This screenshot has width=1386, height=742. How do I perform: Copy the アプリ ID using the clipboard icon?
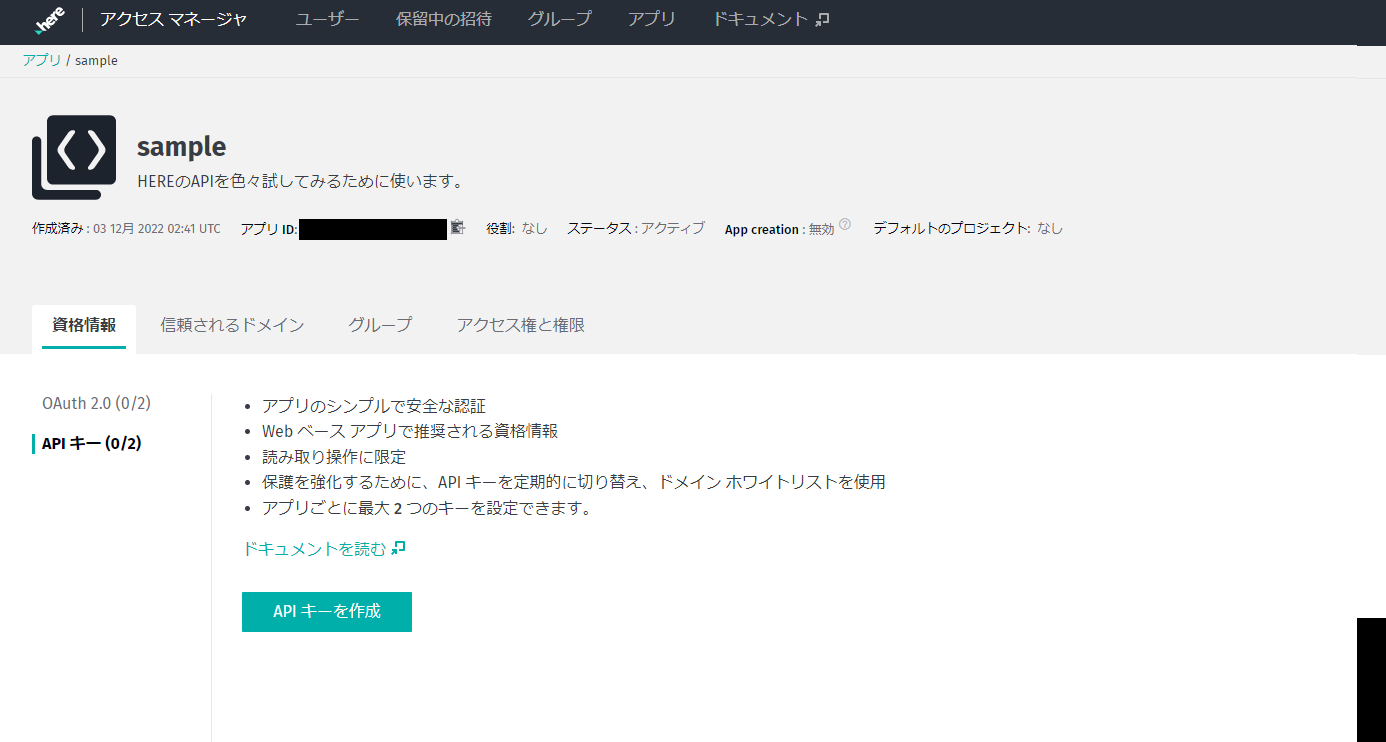click(x=458, y=228)
